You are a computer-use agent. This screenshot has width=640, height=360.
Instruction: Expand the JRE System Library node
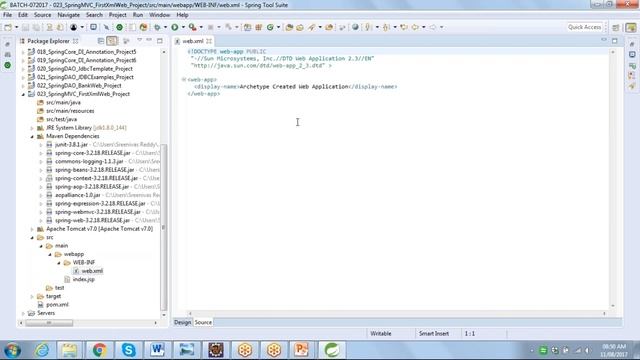click(x=32, y=128)
